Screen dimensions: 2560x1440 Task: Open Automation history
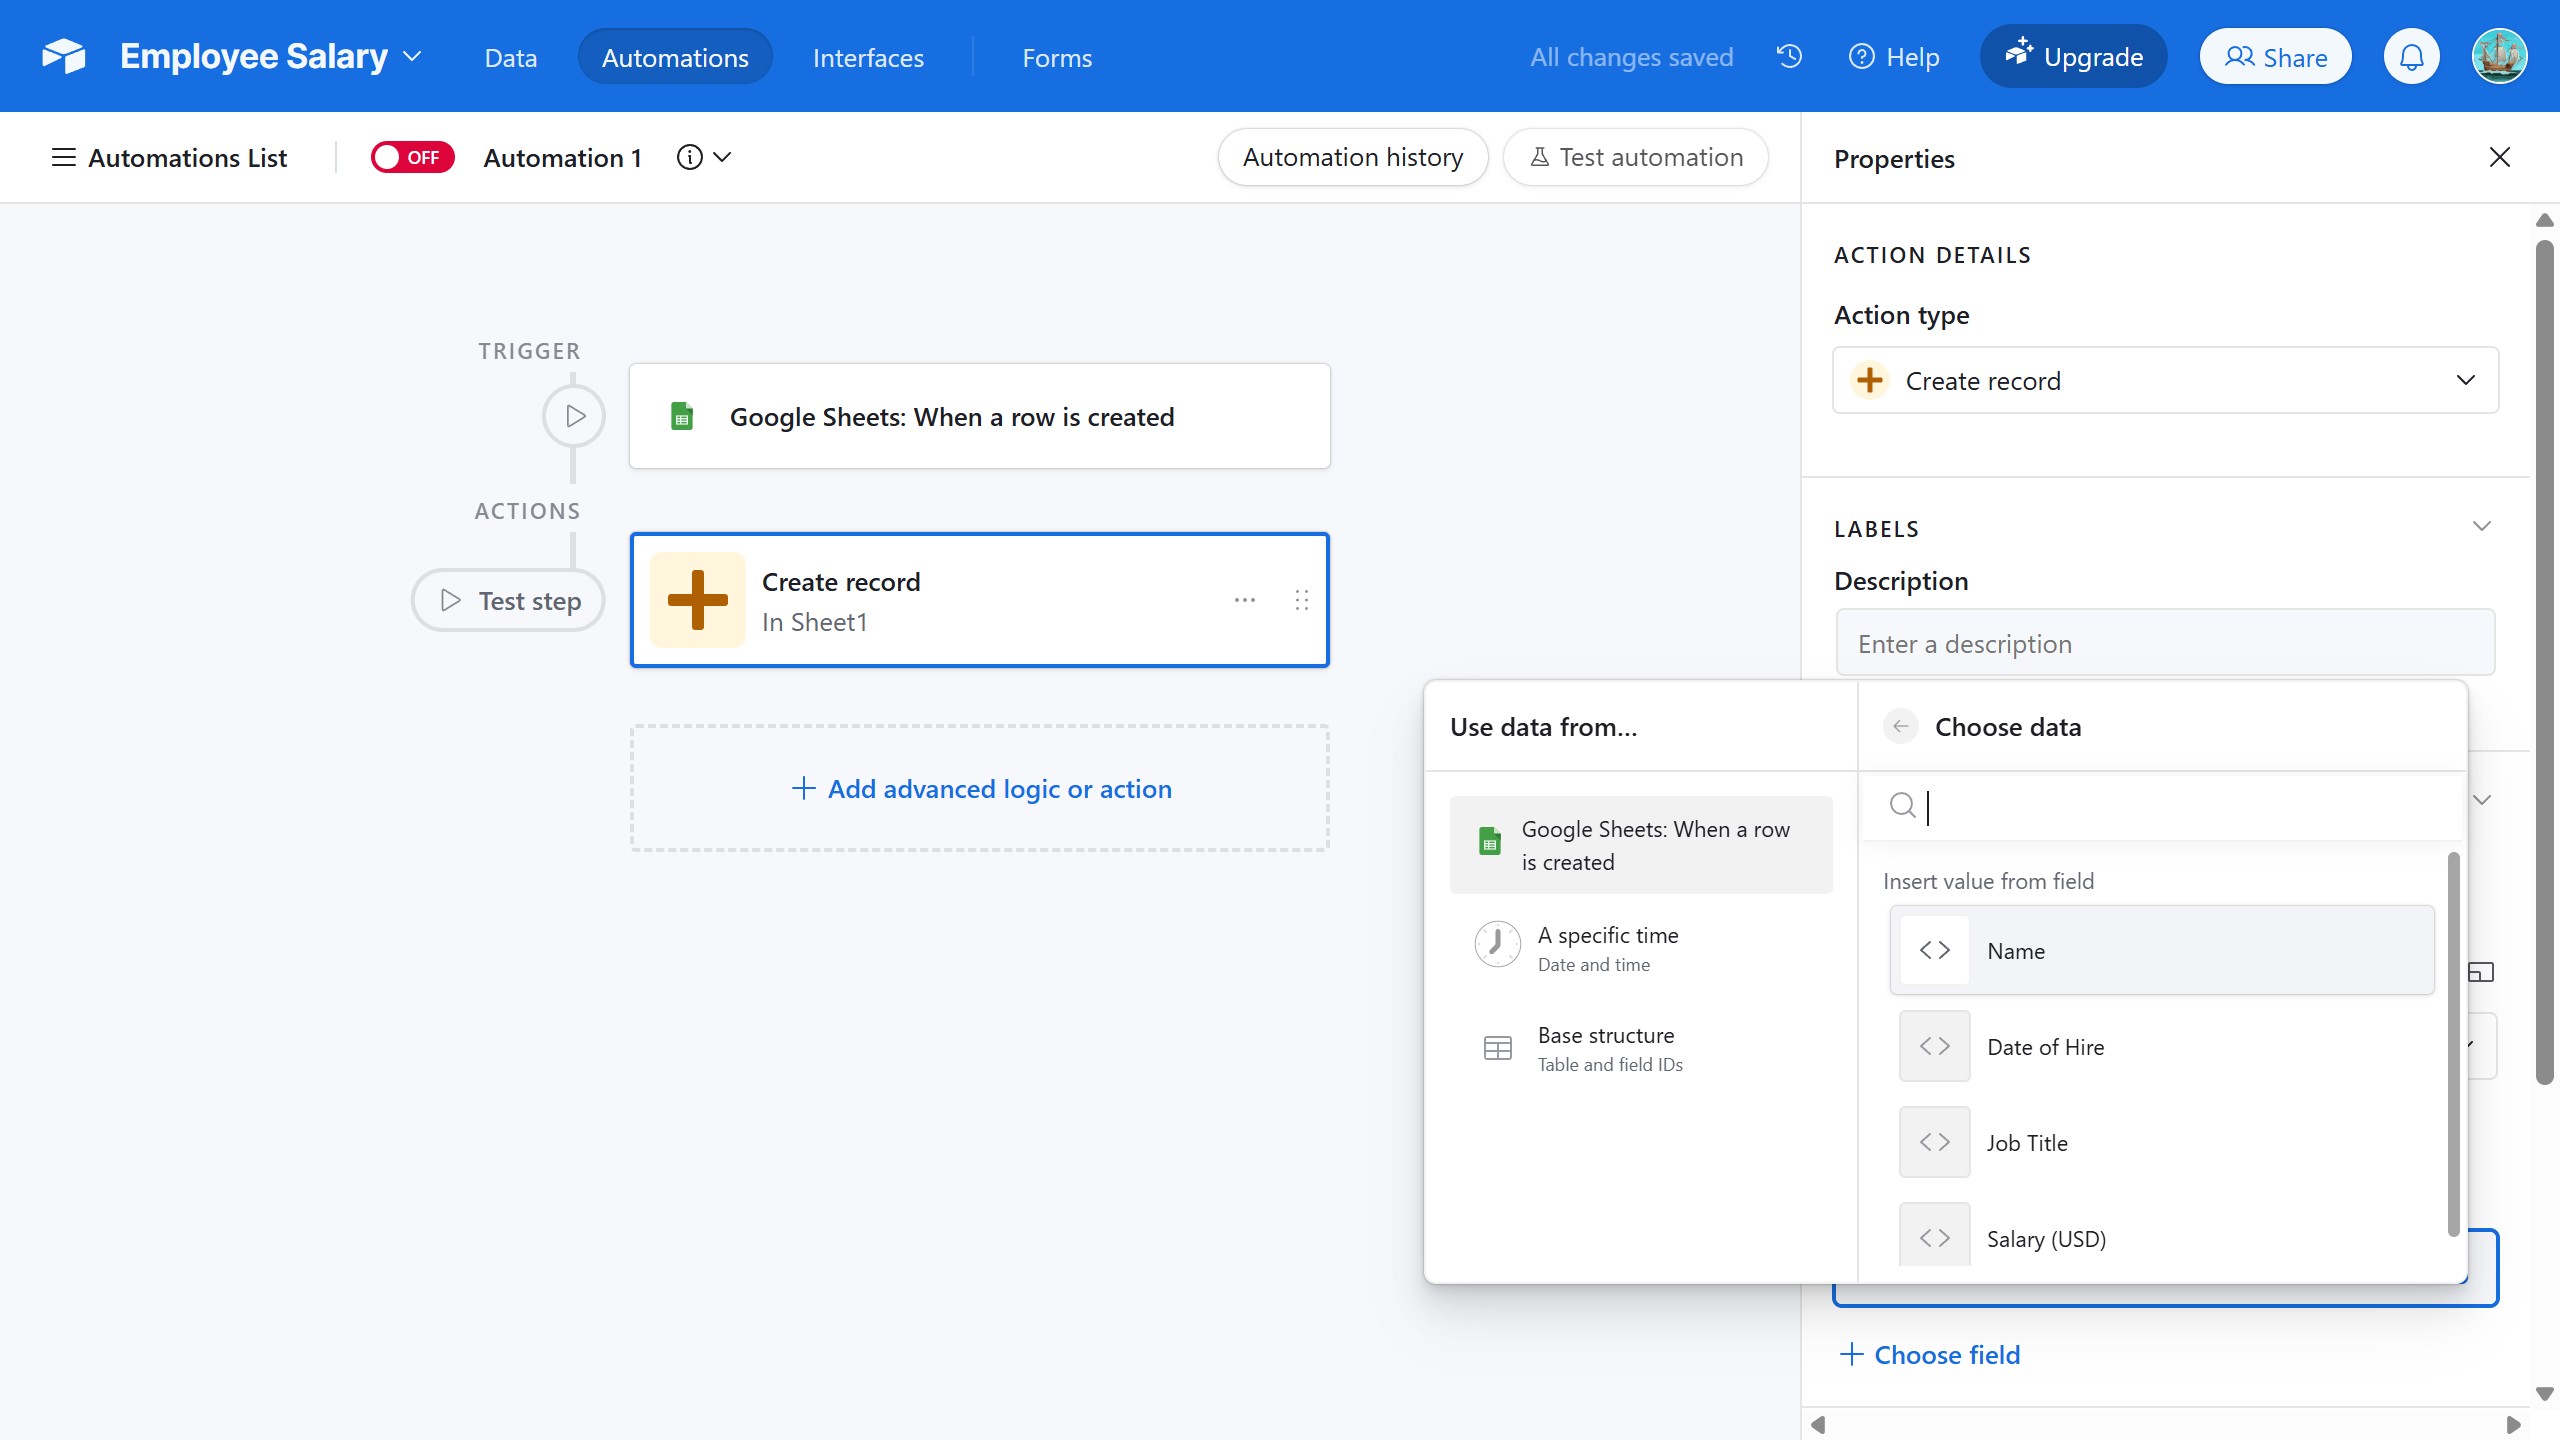(x=1353, y=157)
